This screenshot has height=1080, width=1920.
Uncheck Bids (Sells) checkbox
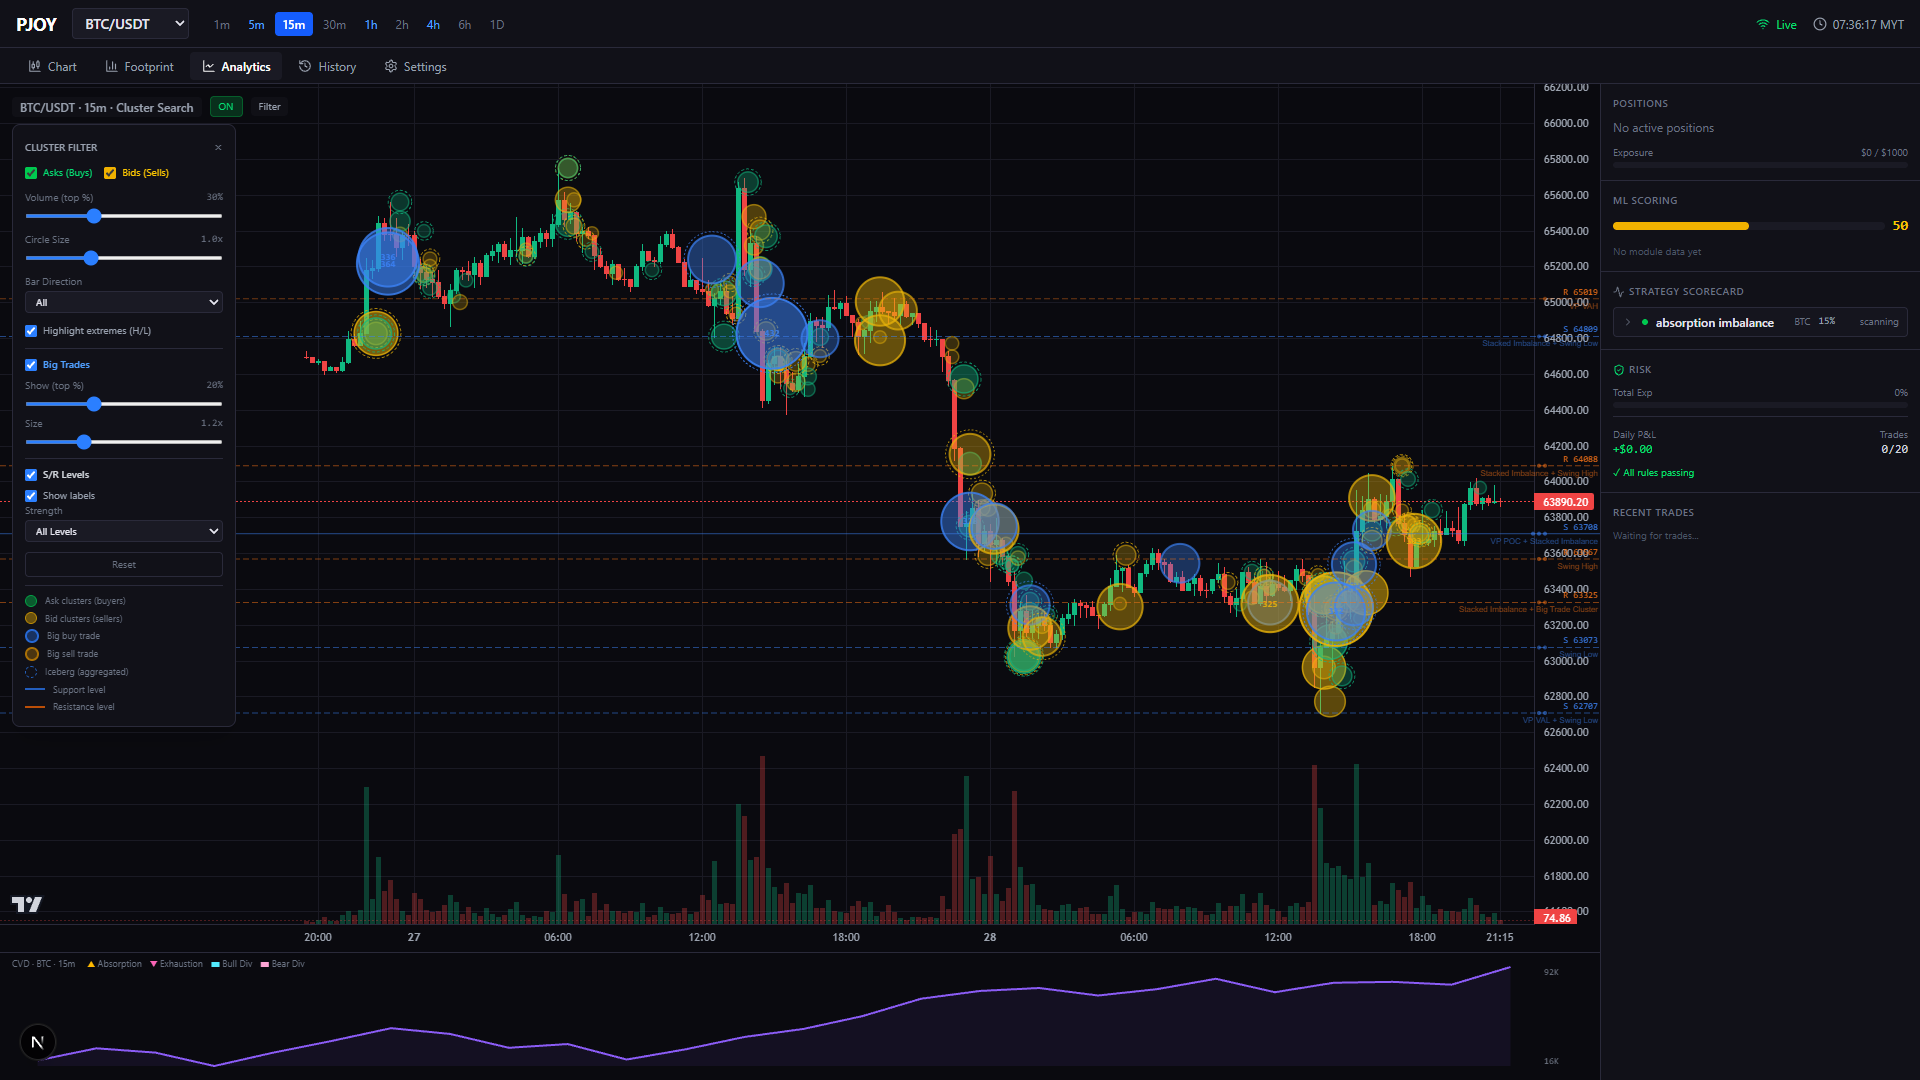point(110,173)
